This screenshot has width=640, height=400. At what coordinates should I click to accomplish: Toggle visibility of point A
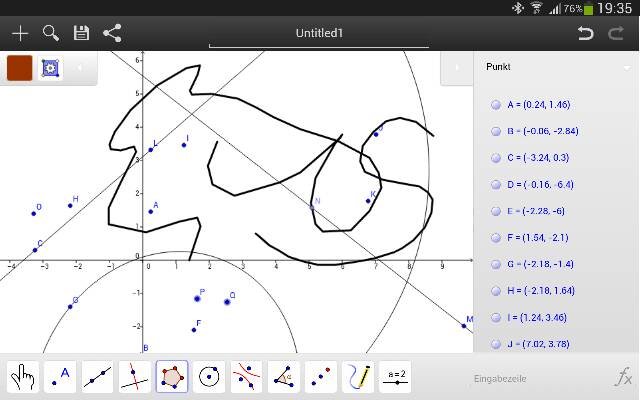[x=496, y=105]
